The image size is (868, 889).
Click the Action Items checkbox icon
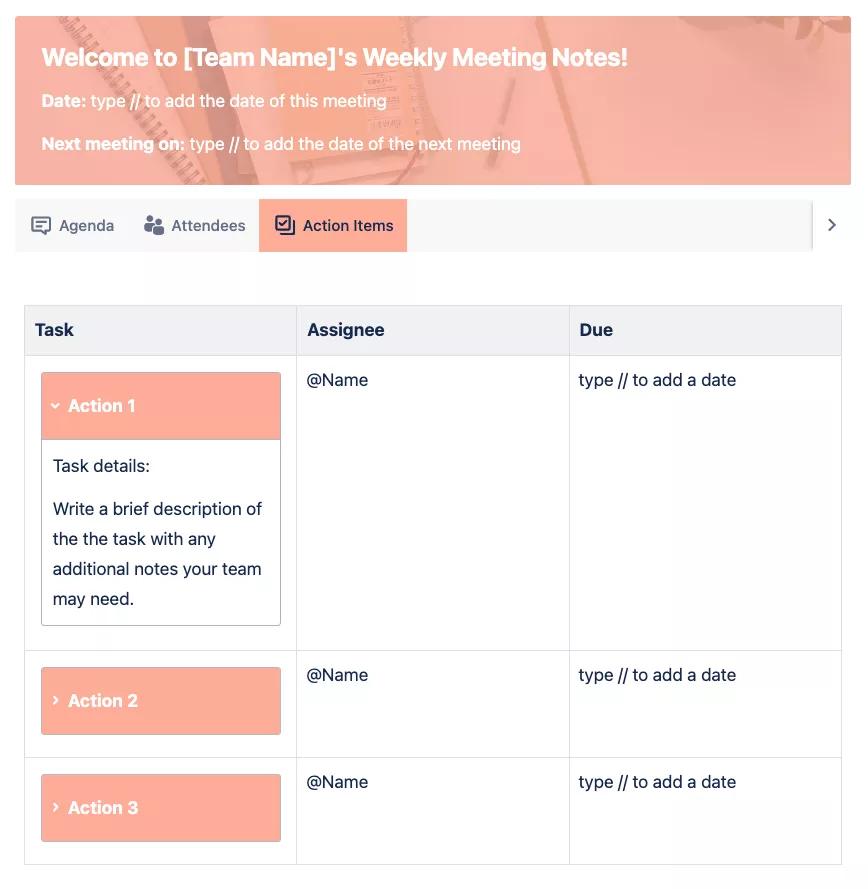(284, 224)
